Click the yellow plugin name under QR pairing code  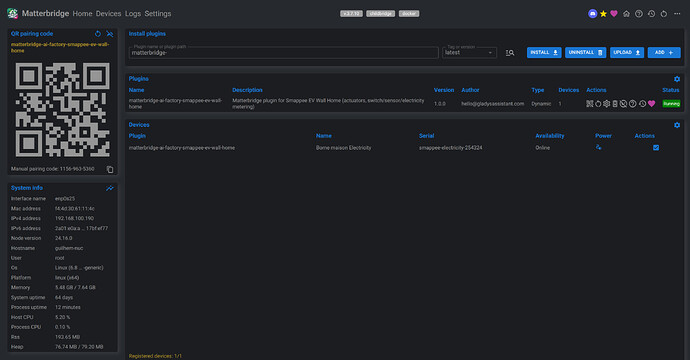pos(60,48)
